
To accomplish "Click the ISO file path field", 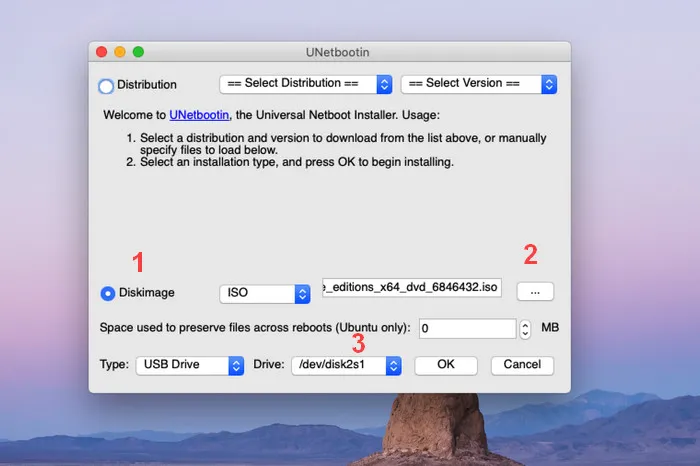I will pos(412,287).
